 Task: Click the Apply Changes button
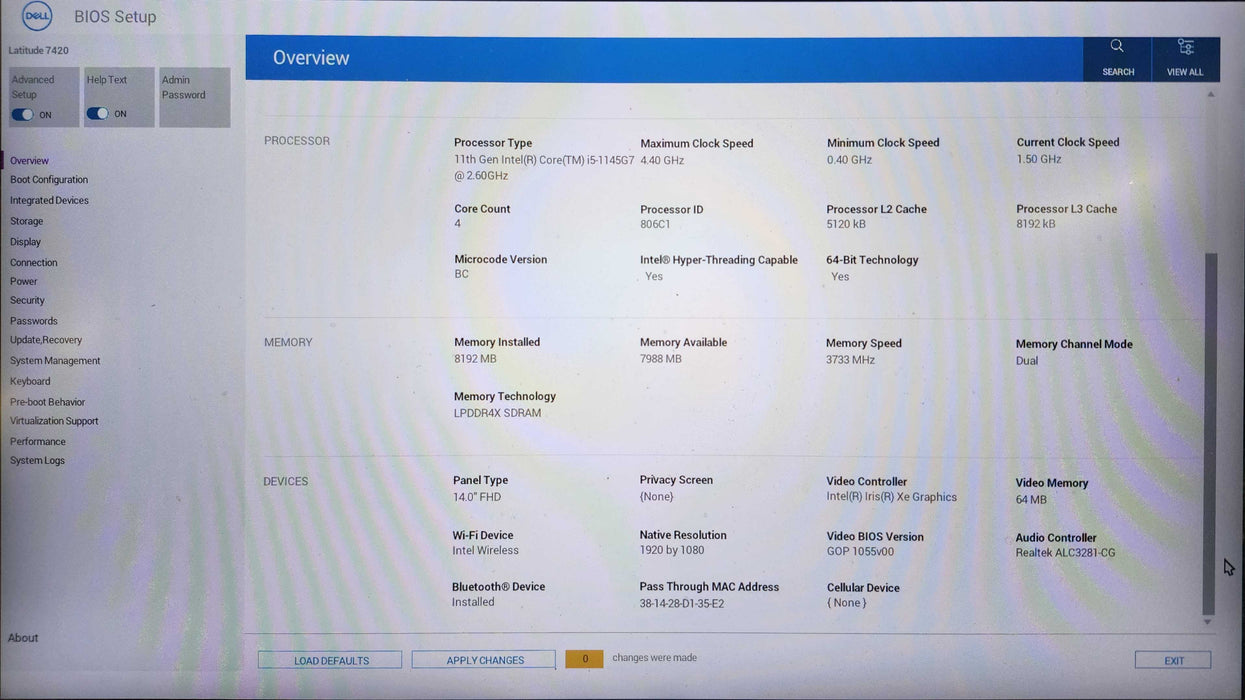tap(484, 660)
